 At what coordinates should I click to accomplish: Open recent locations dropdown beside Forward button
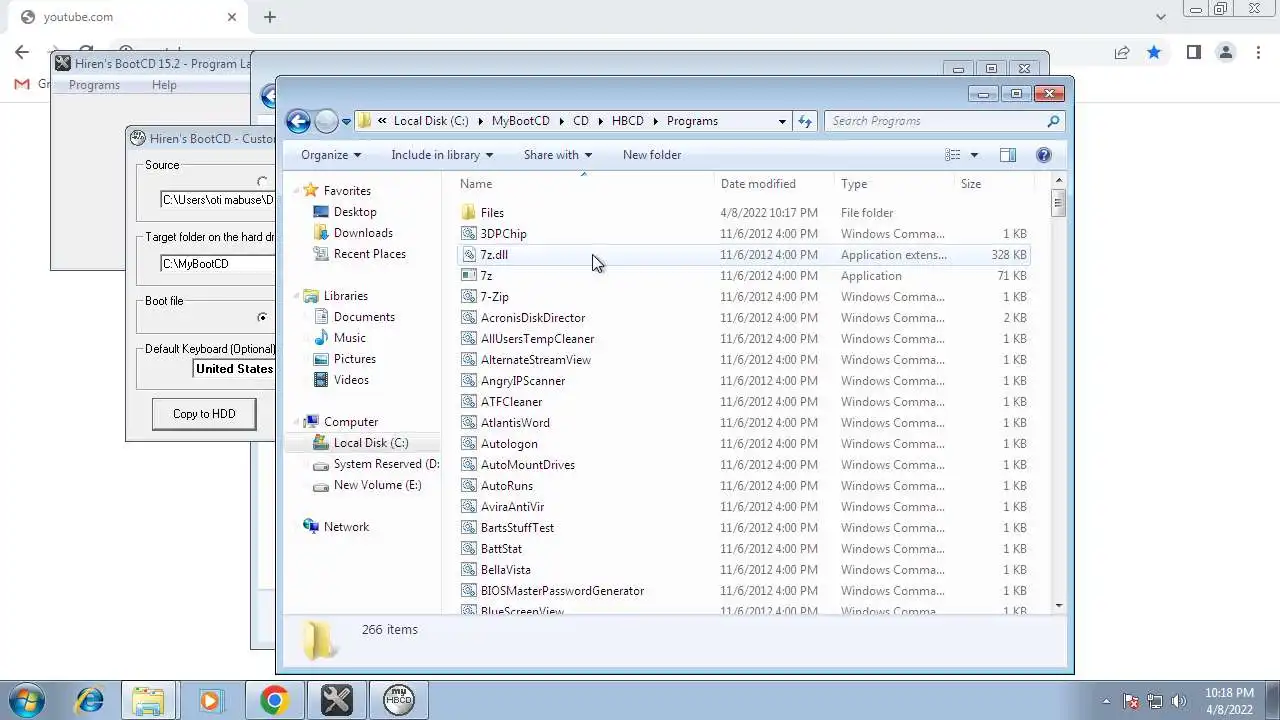coord(346,122)
